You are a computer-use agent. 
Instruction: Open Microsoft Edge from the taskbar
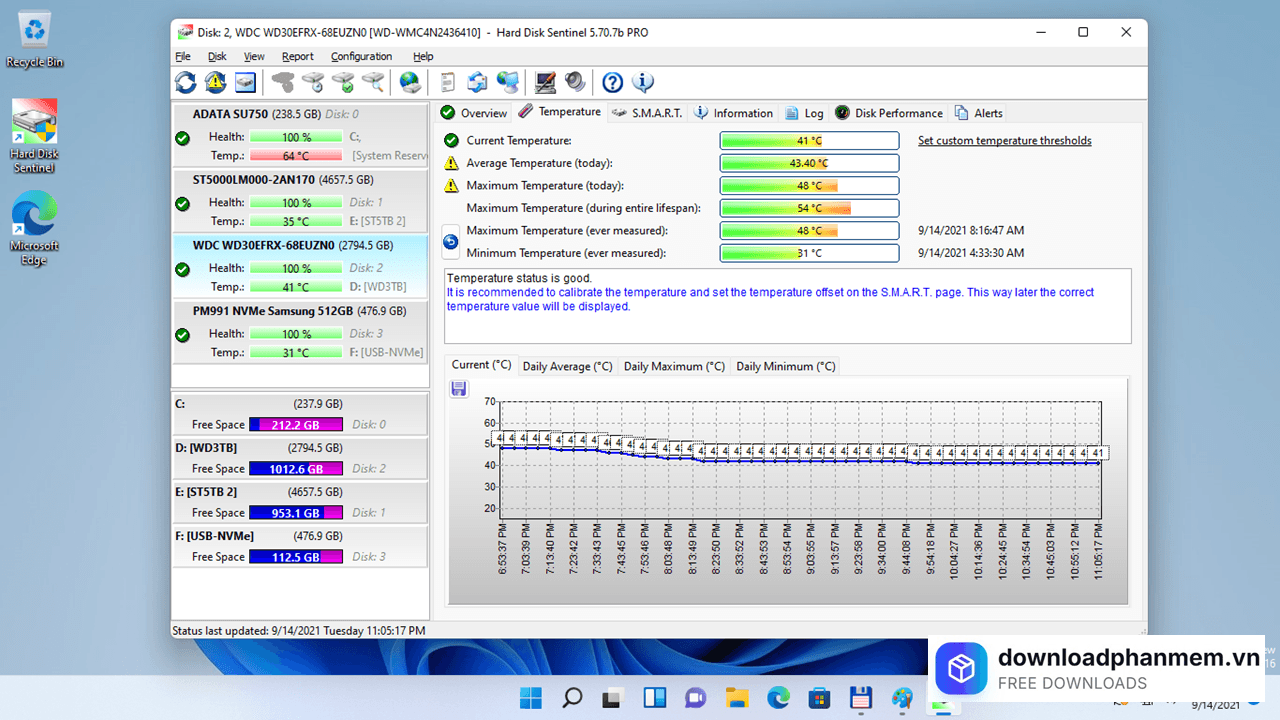click(777, 697)
